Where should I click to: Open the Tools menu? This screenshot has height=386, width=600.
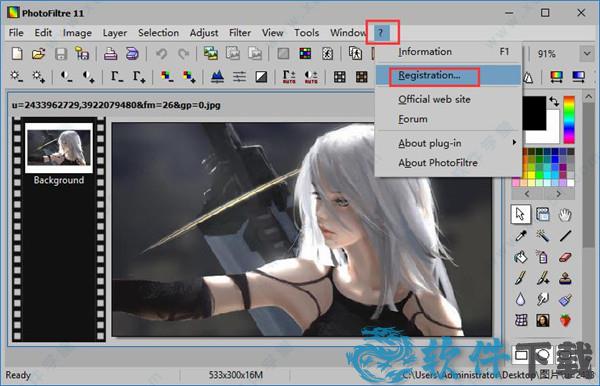(307, 33)
